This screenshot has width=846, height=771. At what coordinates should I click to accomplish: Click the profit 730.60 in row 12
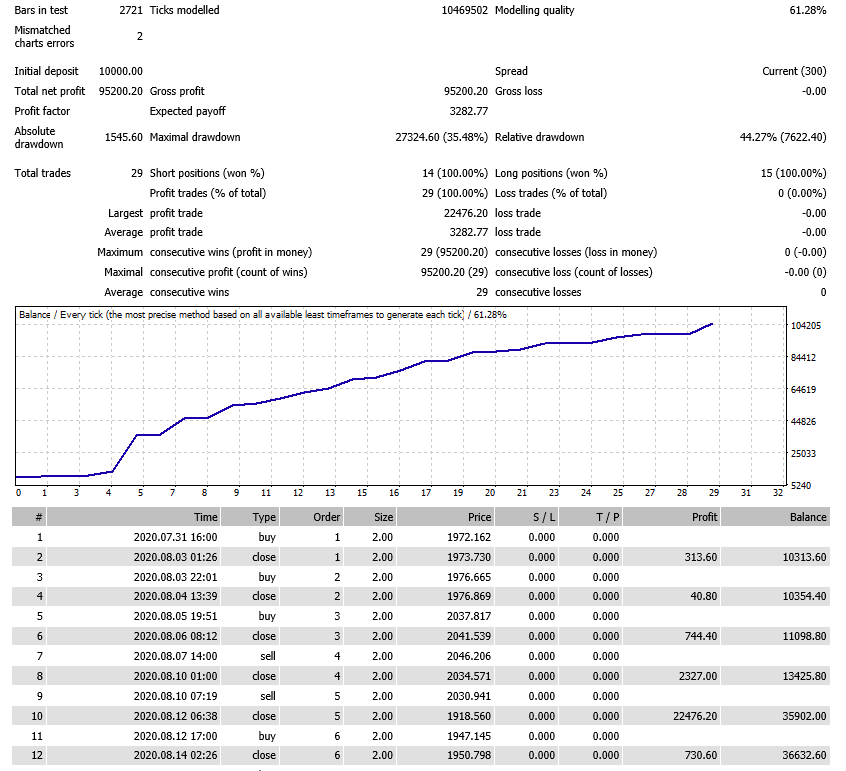click(701, 755)
